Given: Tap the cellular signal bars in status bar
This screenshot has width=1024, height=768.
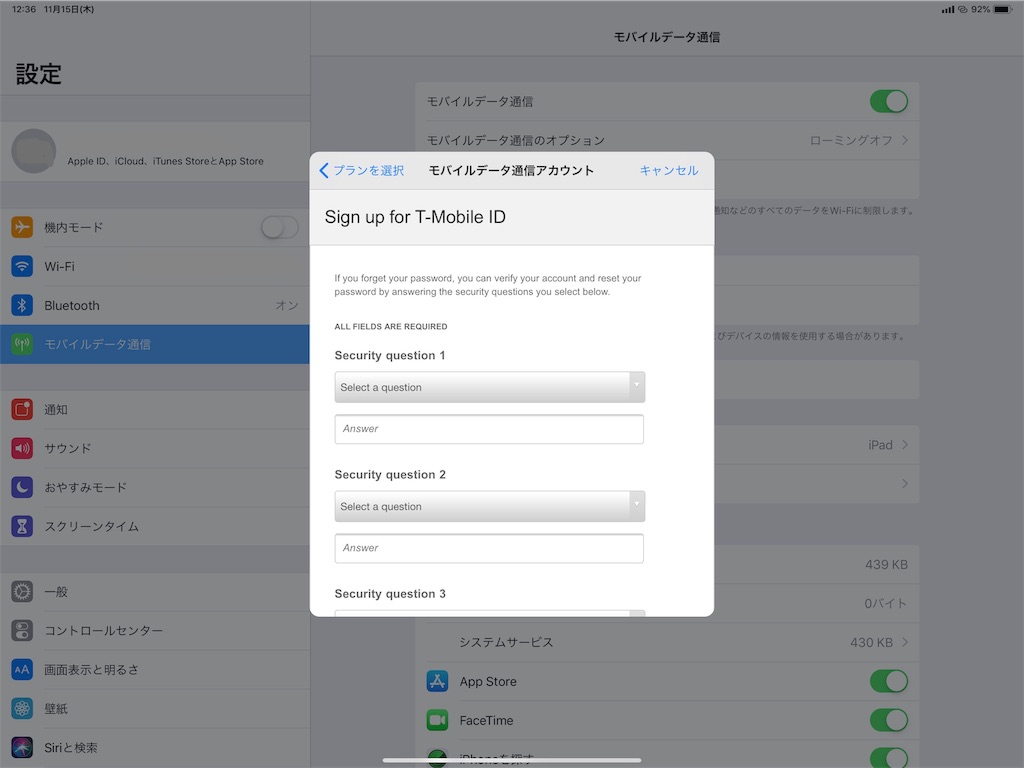Looking at the screenshot, I should [x=948, y=9].
